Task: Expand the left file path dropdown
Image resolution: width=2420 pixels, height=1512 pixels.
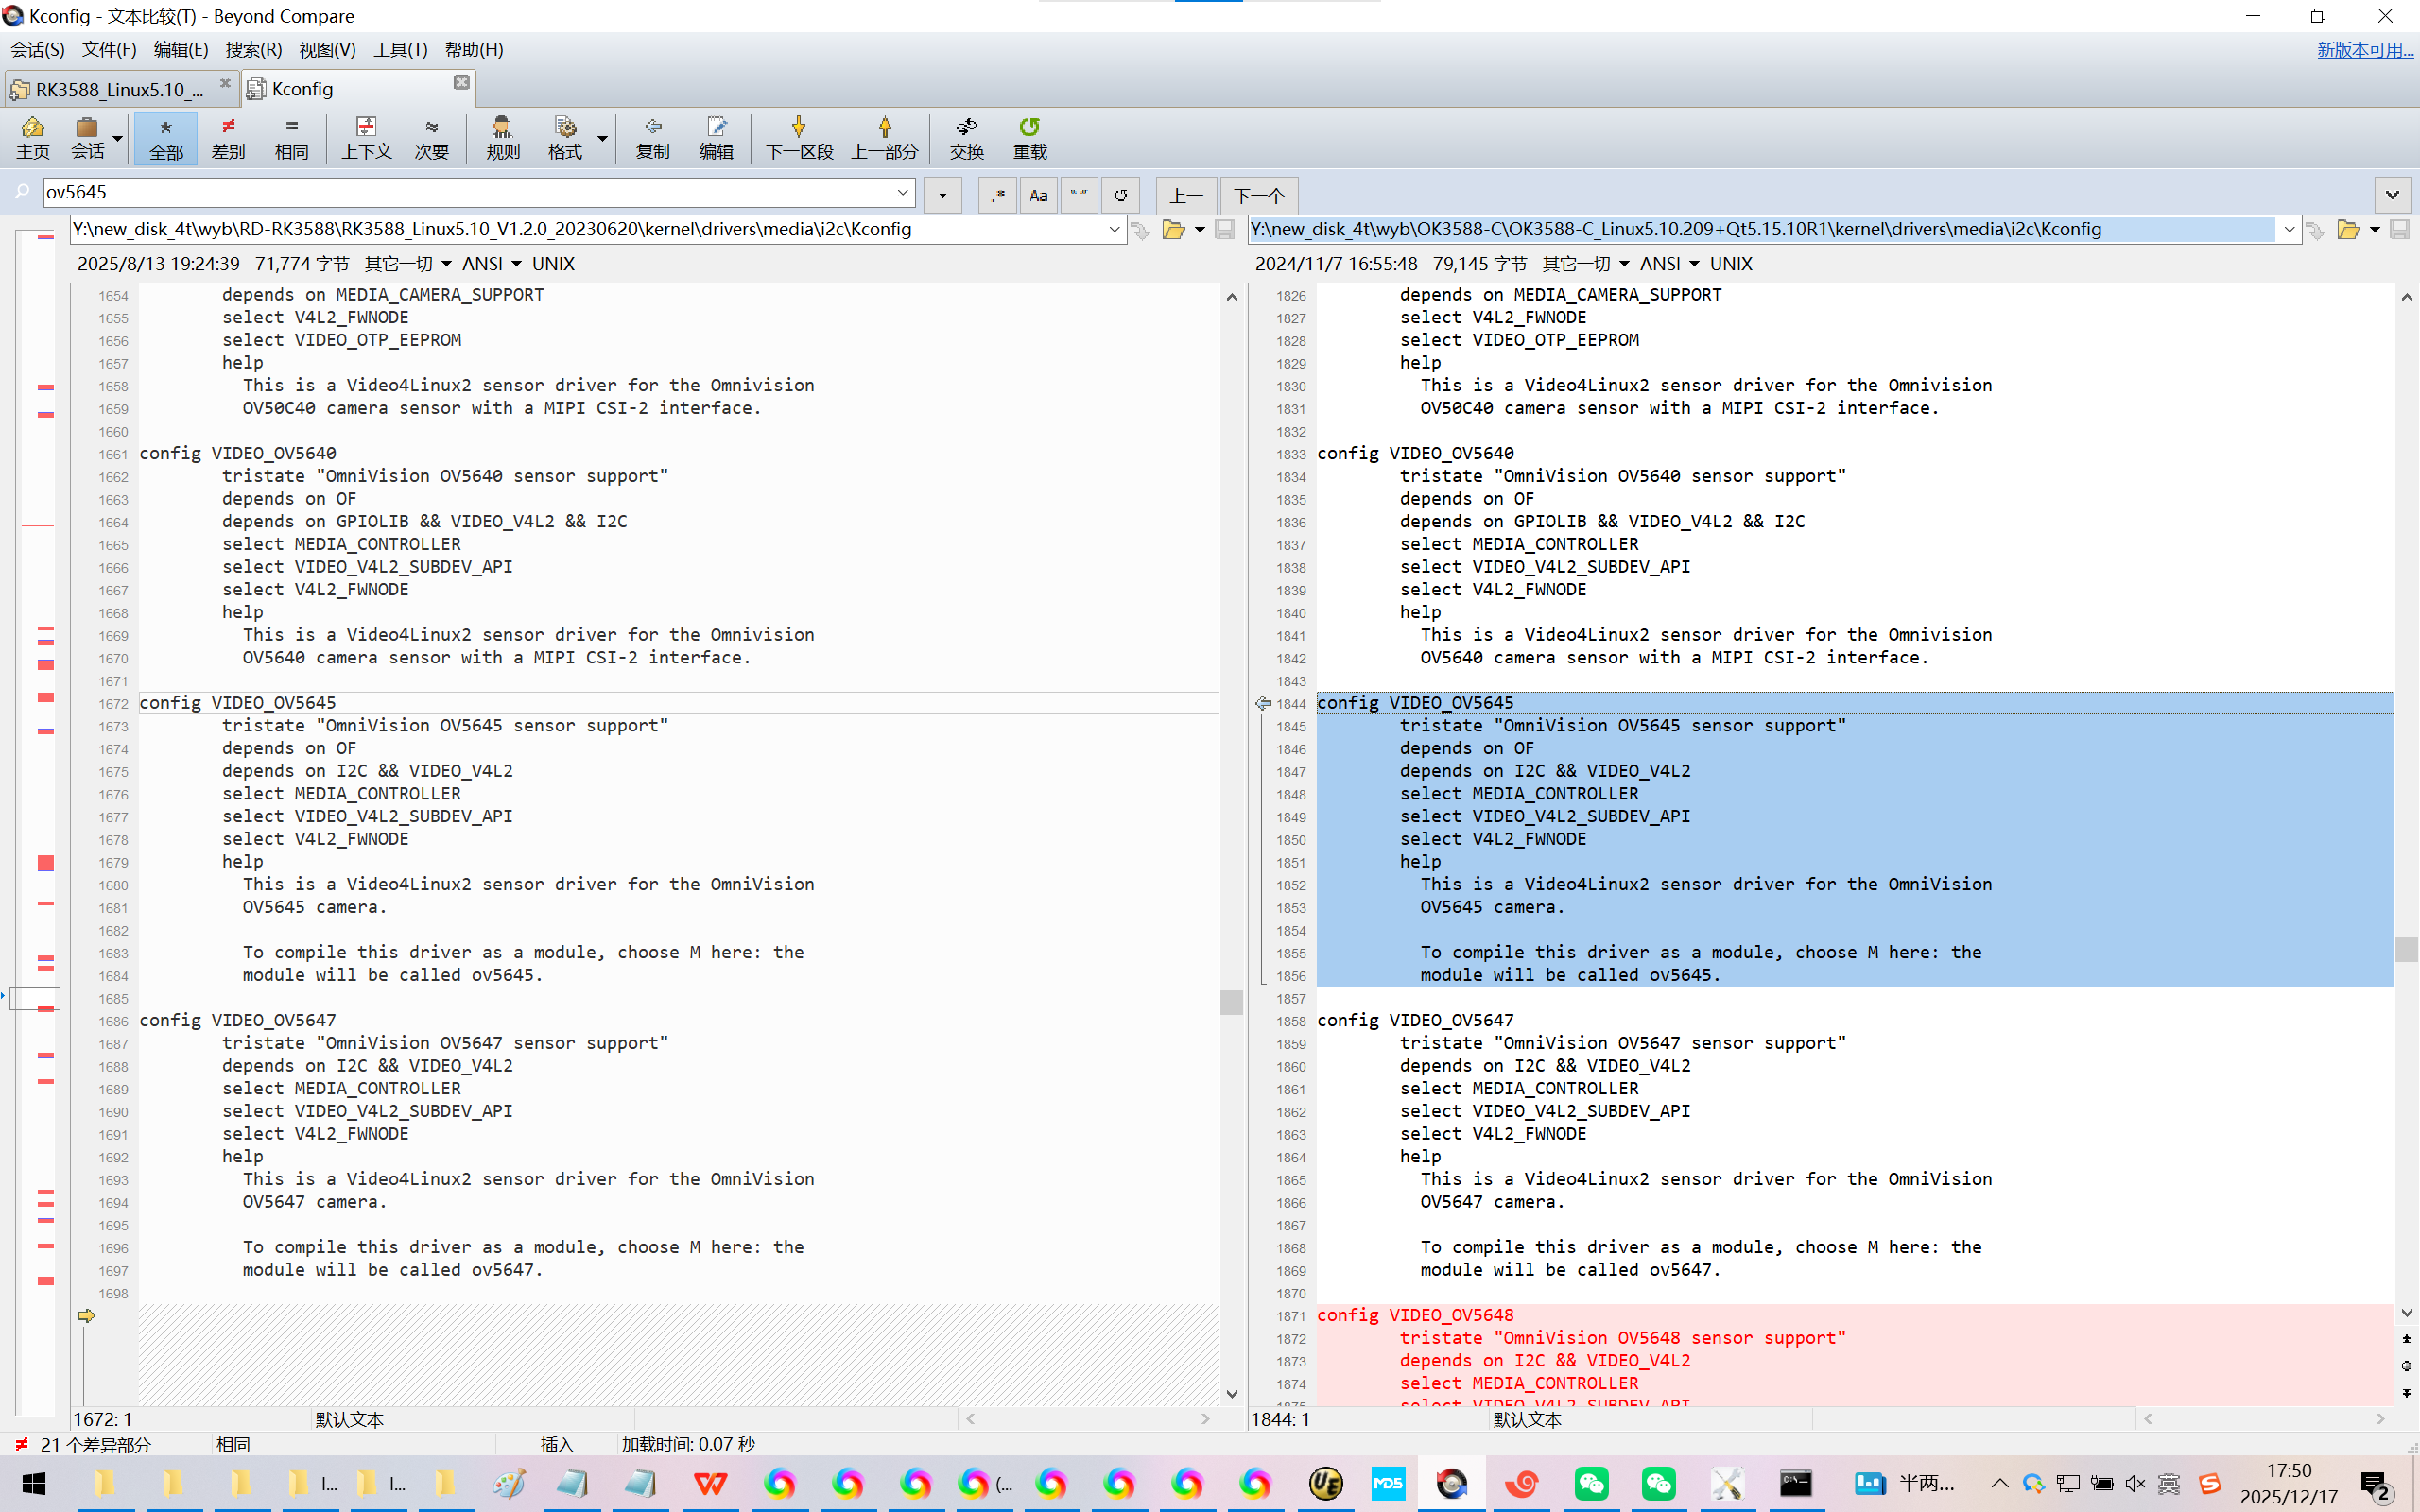Action: (1114, 229)
